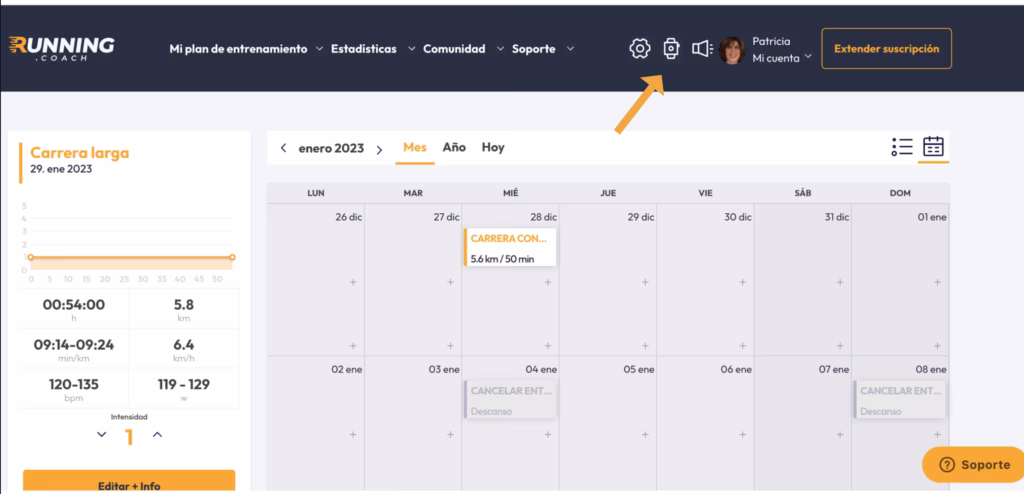
Task: Click Extender suscripción button
Action: (886, 48)
